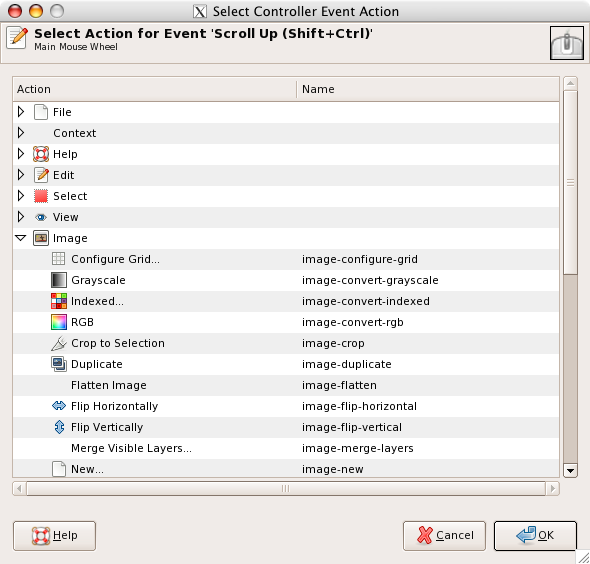Expand the File action group
This screenshot has width=590, height=564.
point(21,112)
